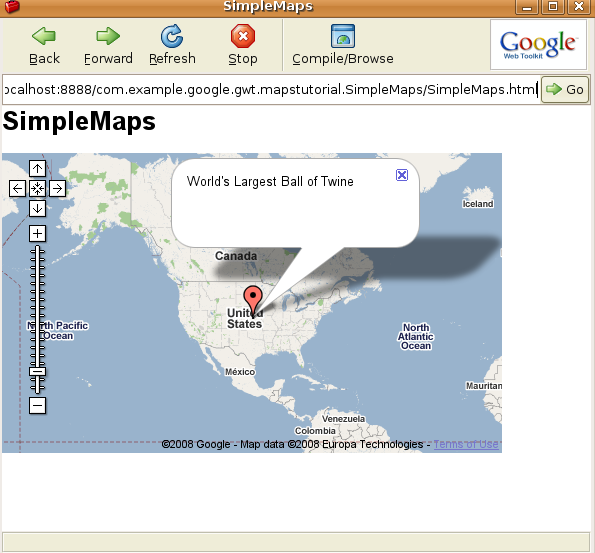
Task: Return to last result using center pan button
Action: click(x=37, y=189)
